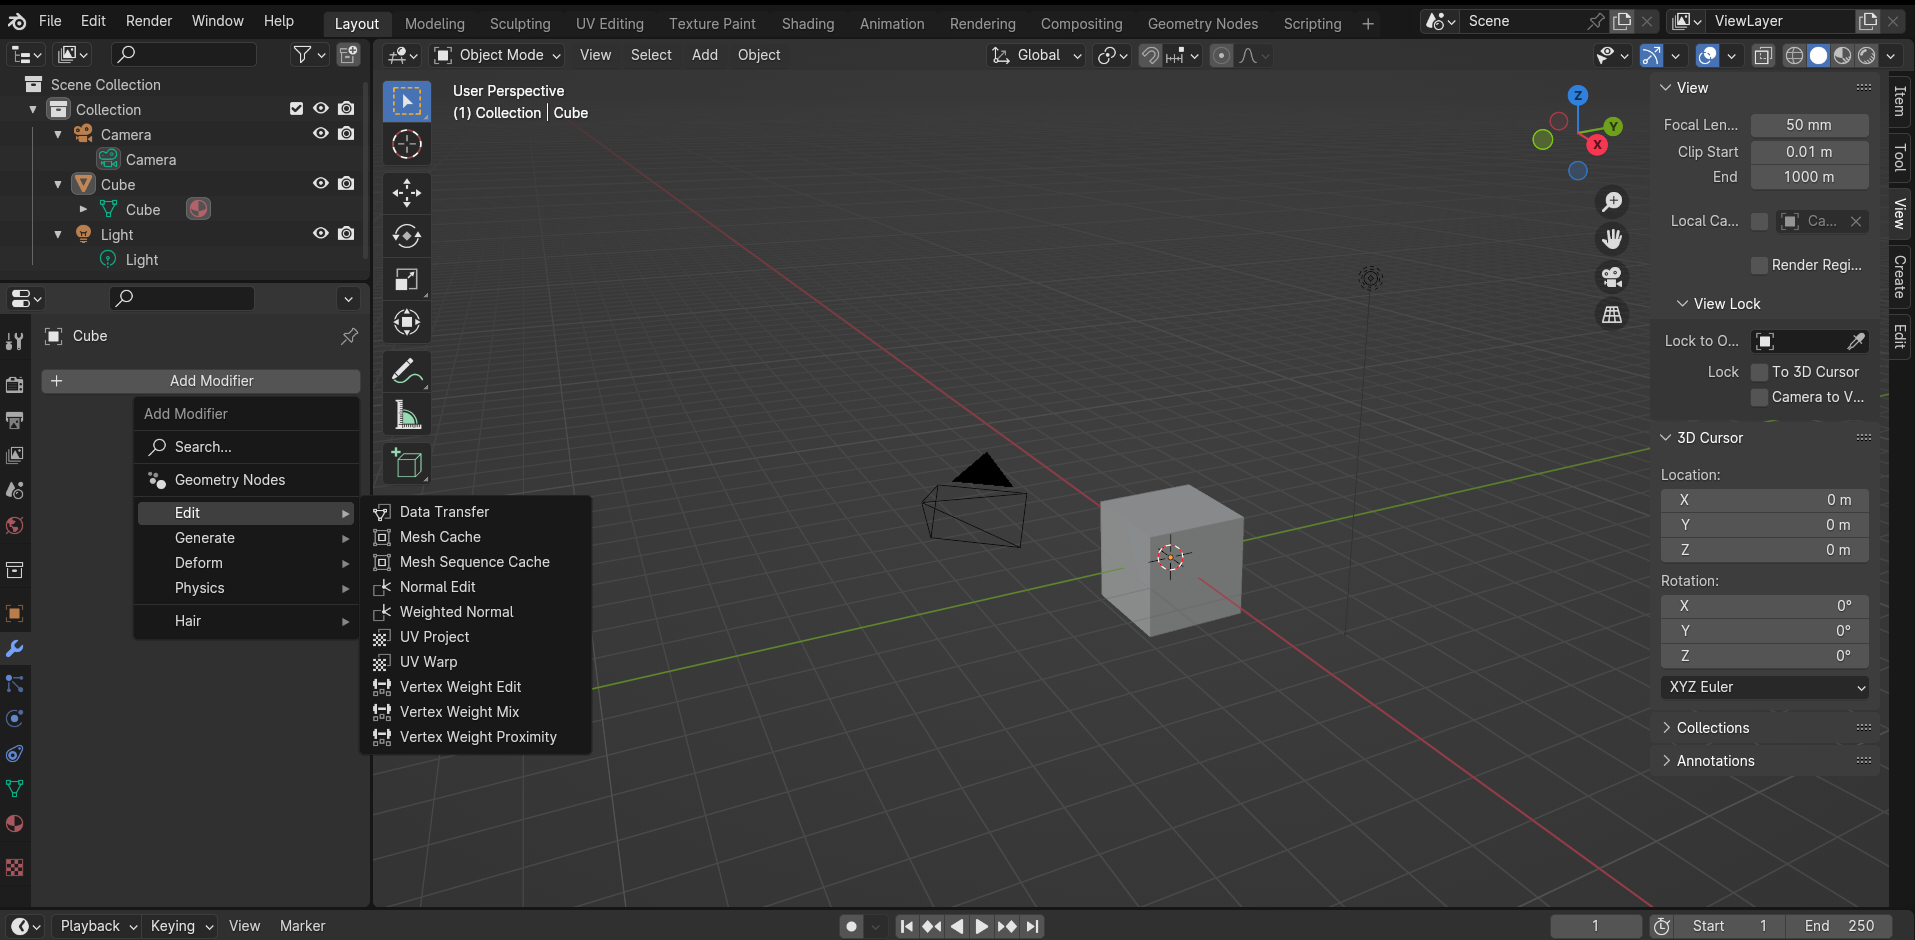
Task: Play the animation forward
Action: point(981,926)
